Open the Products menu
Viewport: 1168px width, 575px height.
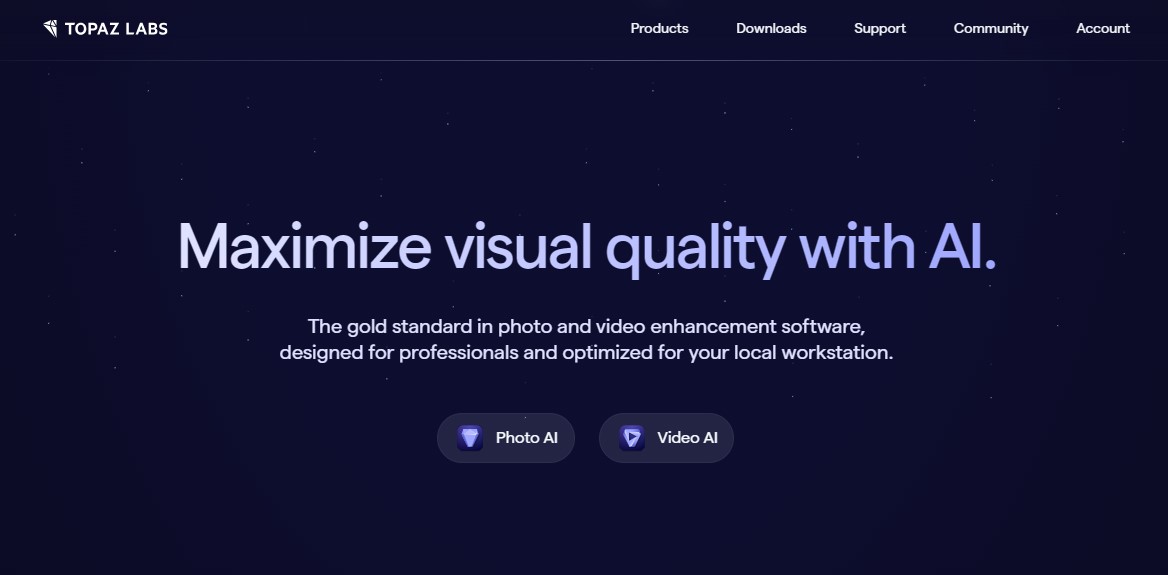(659, 28)
